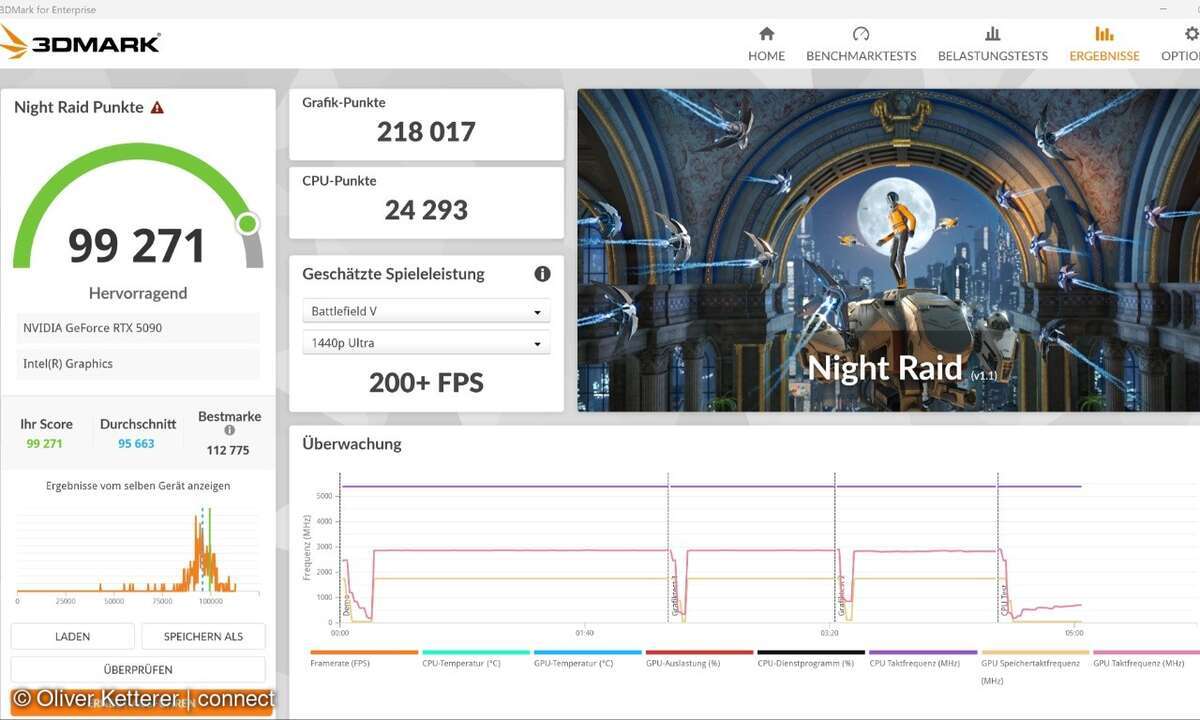Click the Belastungstests bar chart icon
The image size is (1200, 720).
click(x=992, y=34)
